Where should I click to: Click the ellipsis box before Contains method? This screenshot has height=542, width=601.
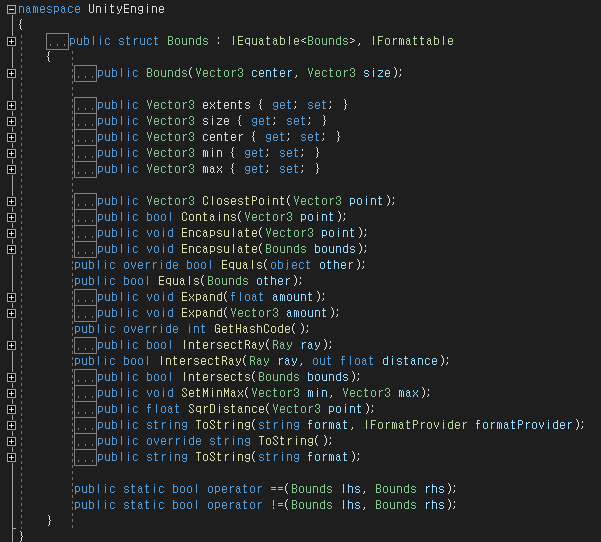coord(85,217)
